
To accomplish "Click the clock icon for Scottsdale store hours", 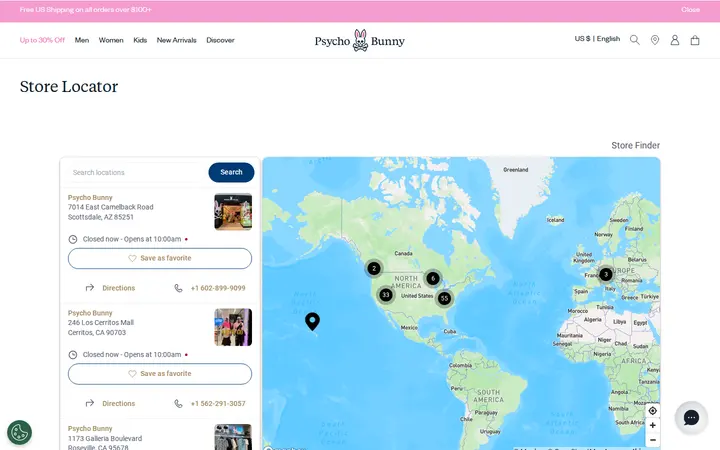I will click(73, 239).
